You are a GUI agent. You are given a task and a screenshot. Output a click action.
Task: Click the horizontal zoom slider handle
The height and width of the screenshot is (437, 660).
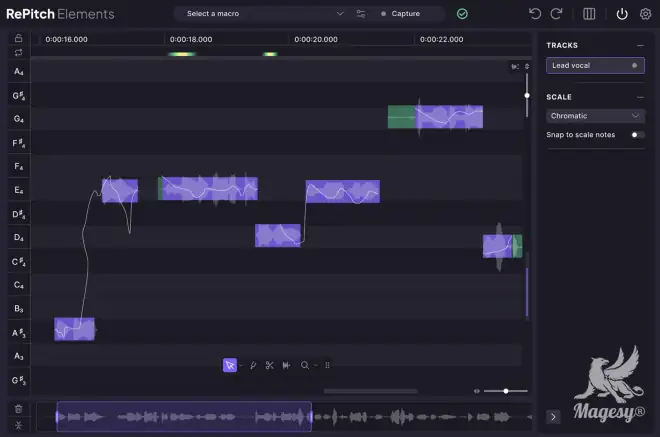pyautogui.click(x=506, y=391)
